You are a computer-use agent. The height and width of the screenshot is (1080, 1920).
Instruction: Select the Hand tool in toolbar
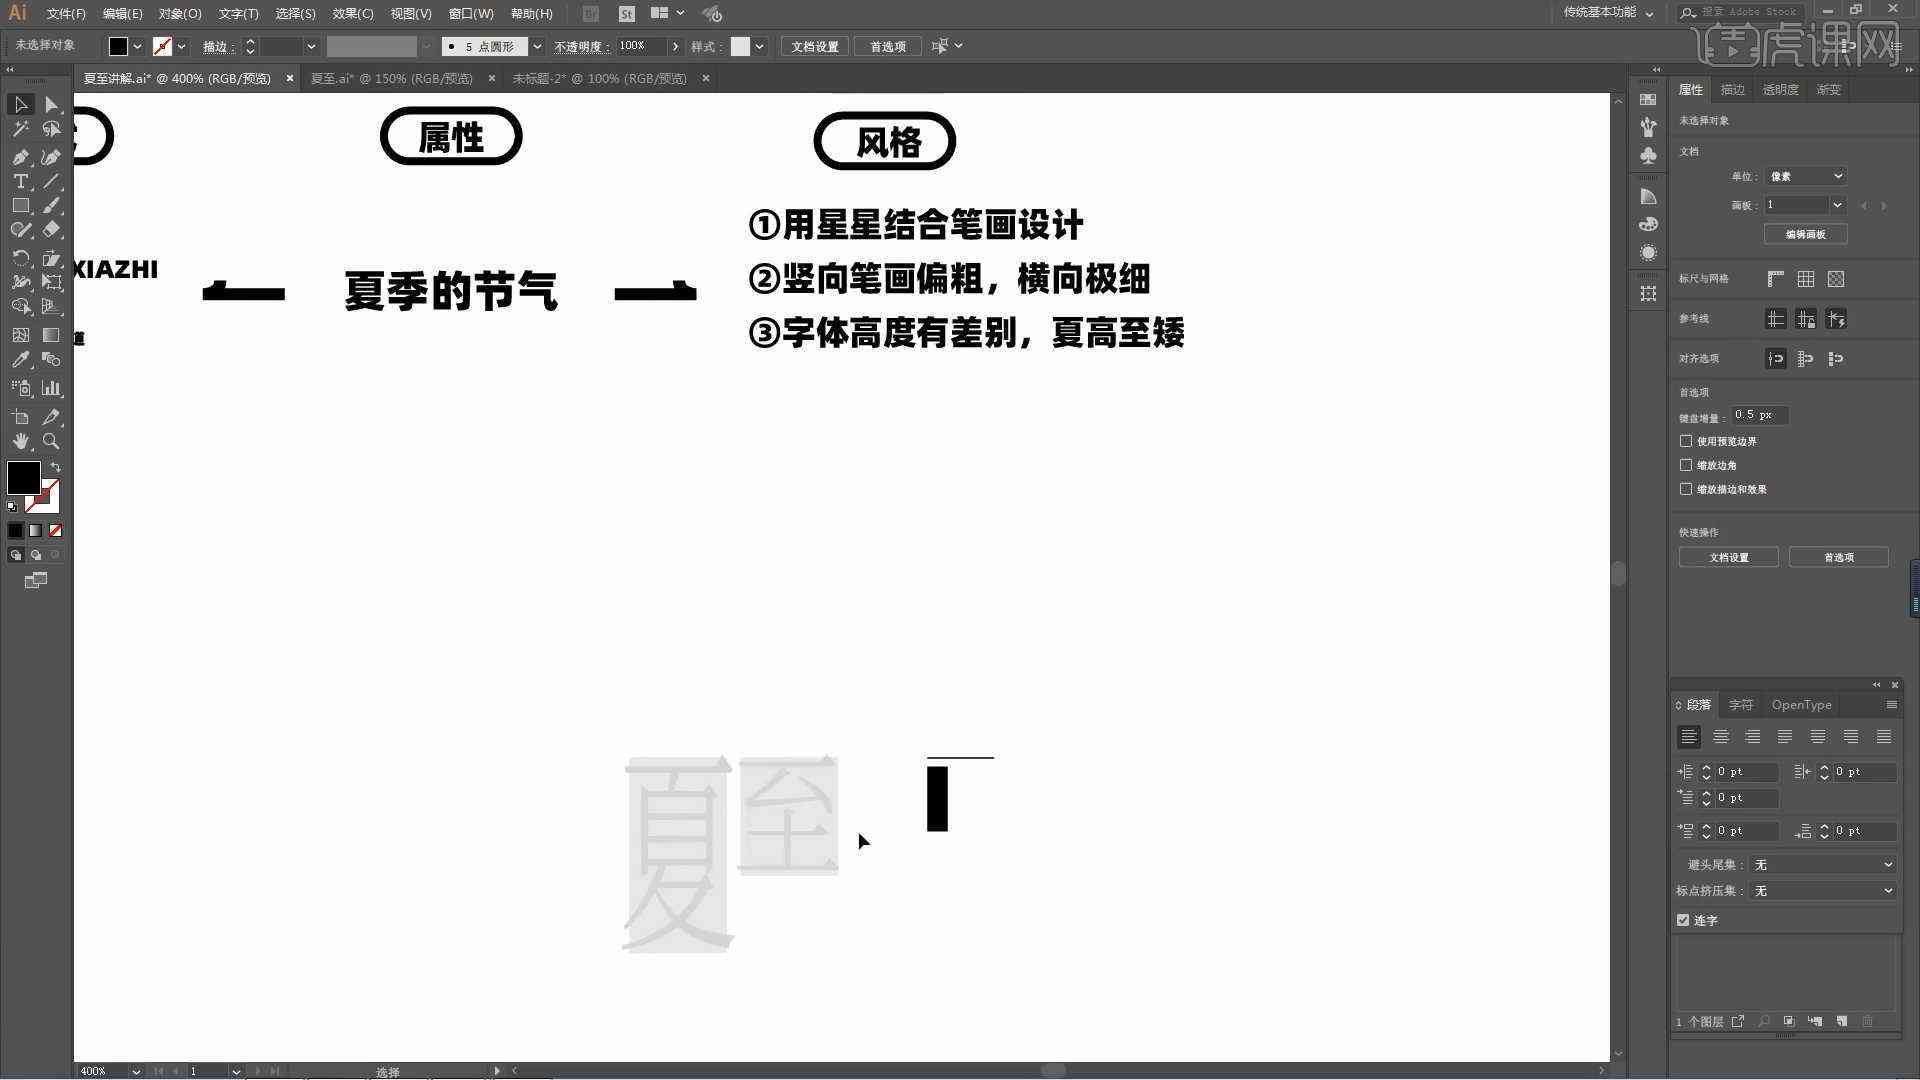tap(20, 440)
